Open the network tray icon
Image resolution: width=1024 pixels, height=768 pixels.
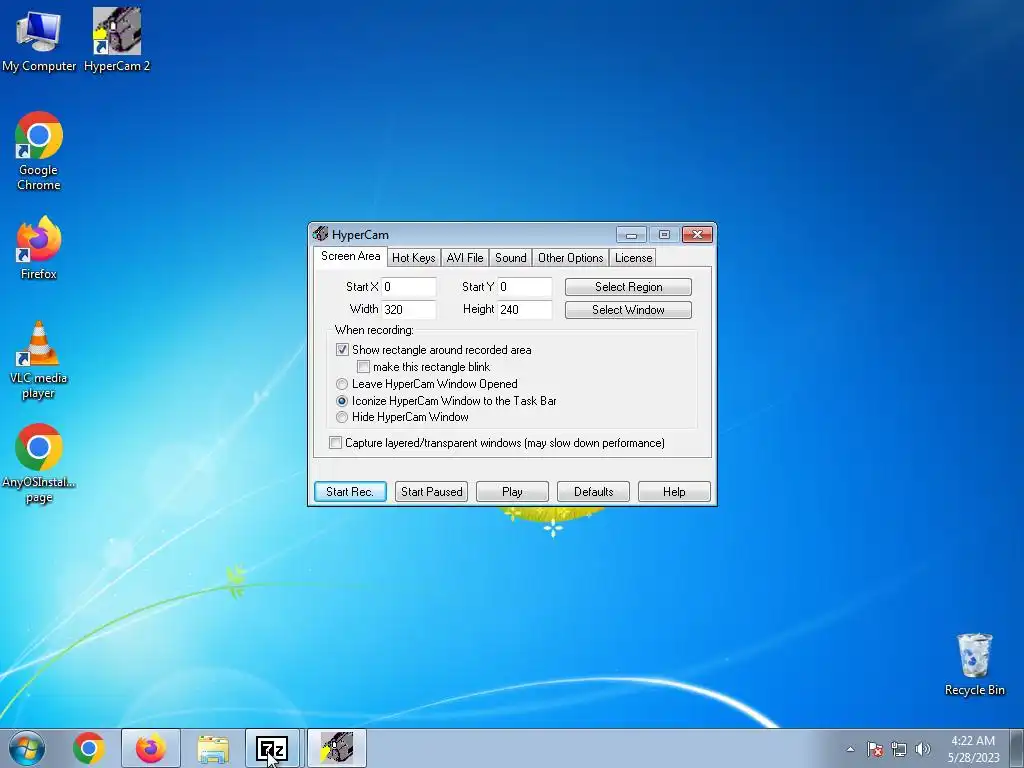click(899, 749)
